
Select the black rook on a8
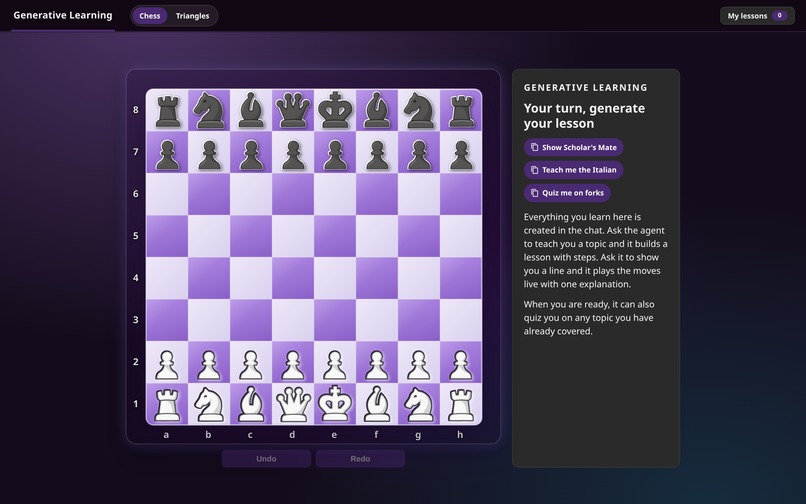[x=167, y=110]
